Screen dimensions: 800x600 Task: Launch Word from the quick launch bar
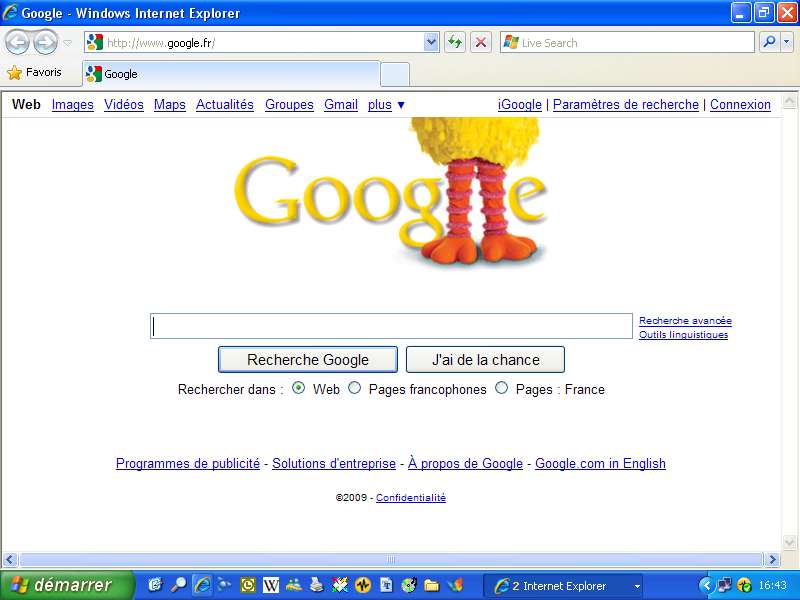[x=270, y=585]
